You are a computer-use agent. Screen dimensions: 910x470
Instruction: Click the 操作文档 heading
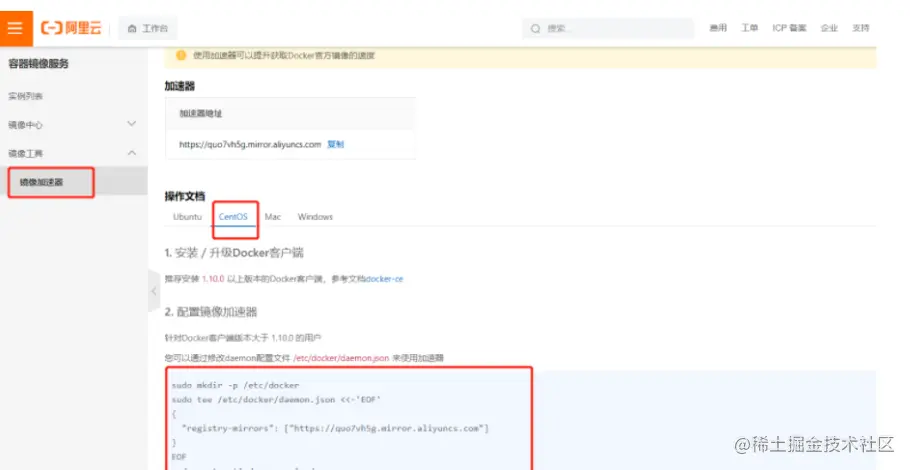pos(185,196)
